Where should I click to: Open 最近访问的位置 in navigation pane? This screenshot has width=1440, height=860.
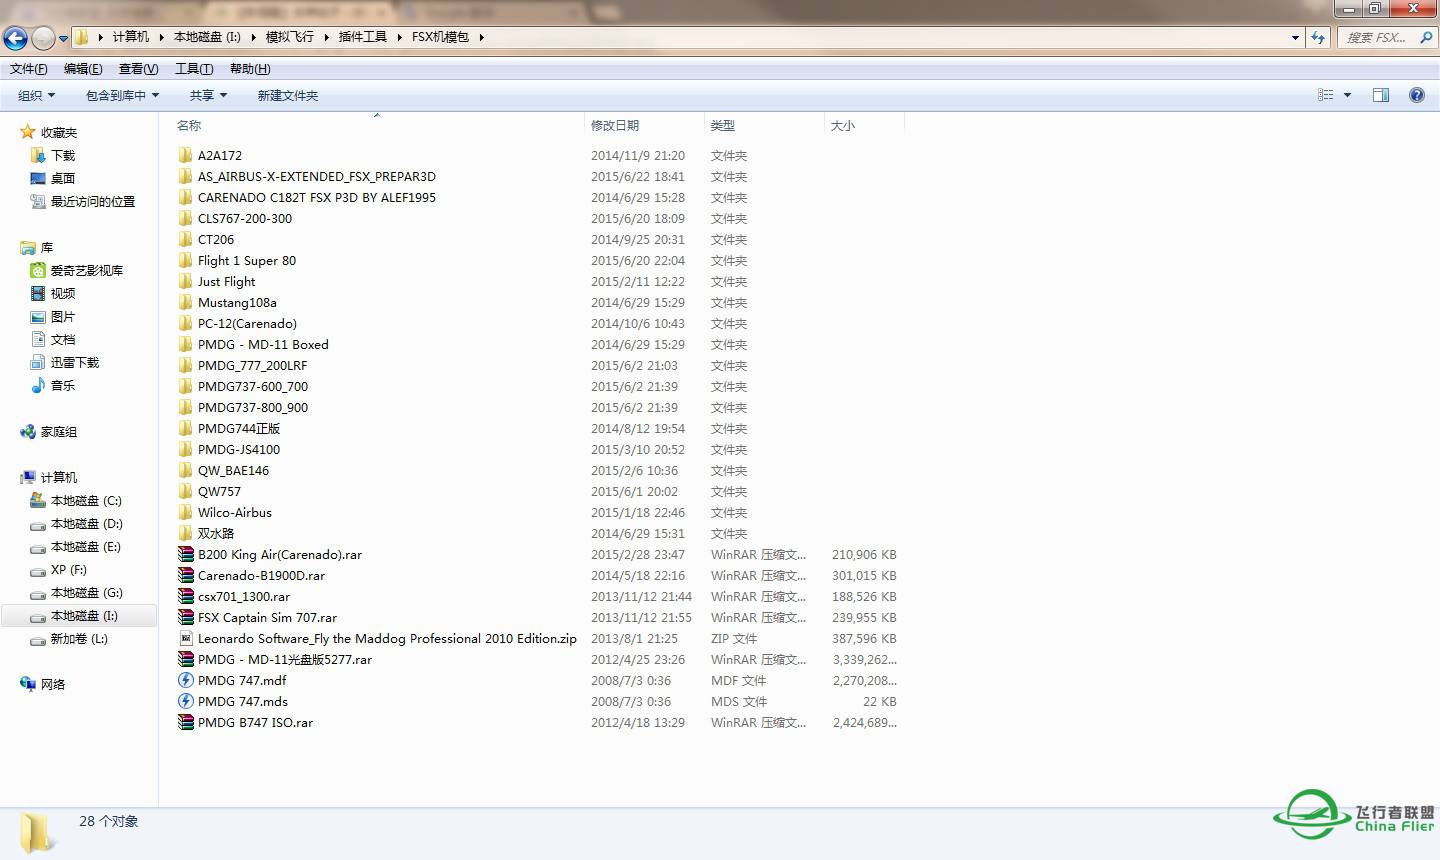[x=93, y=202]
